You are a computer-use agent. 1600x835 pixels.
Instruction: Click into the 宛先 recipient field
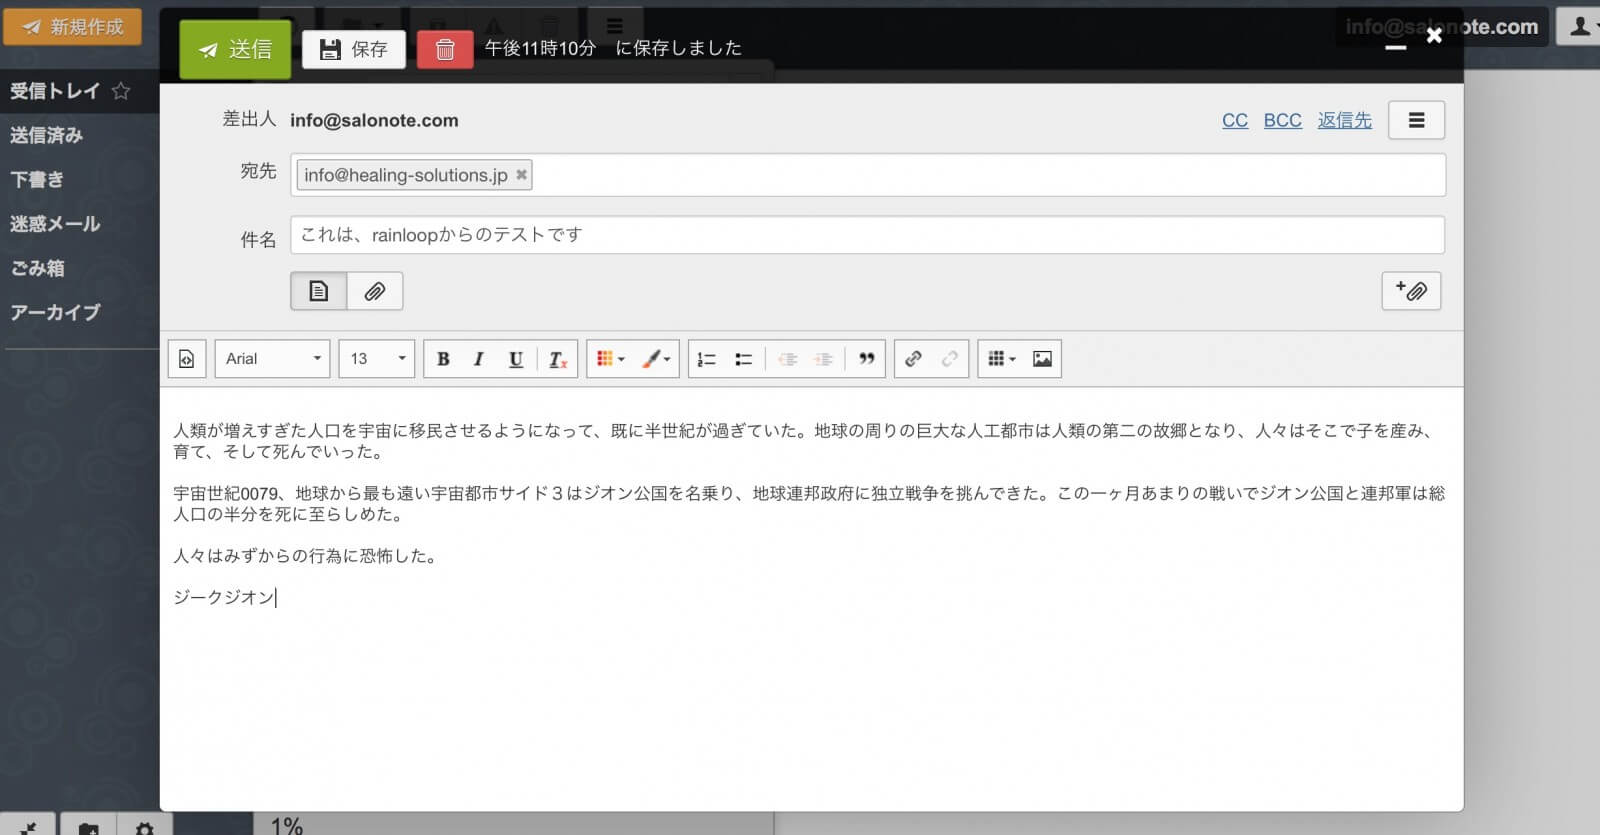868,175
